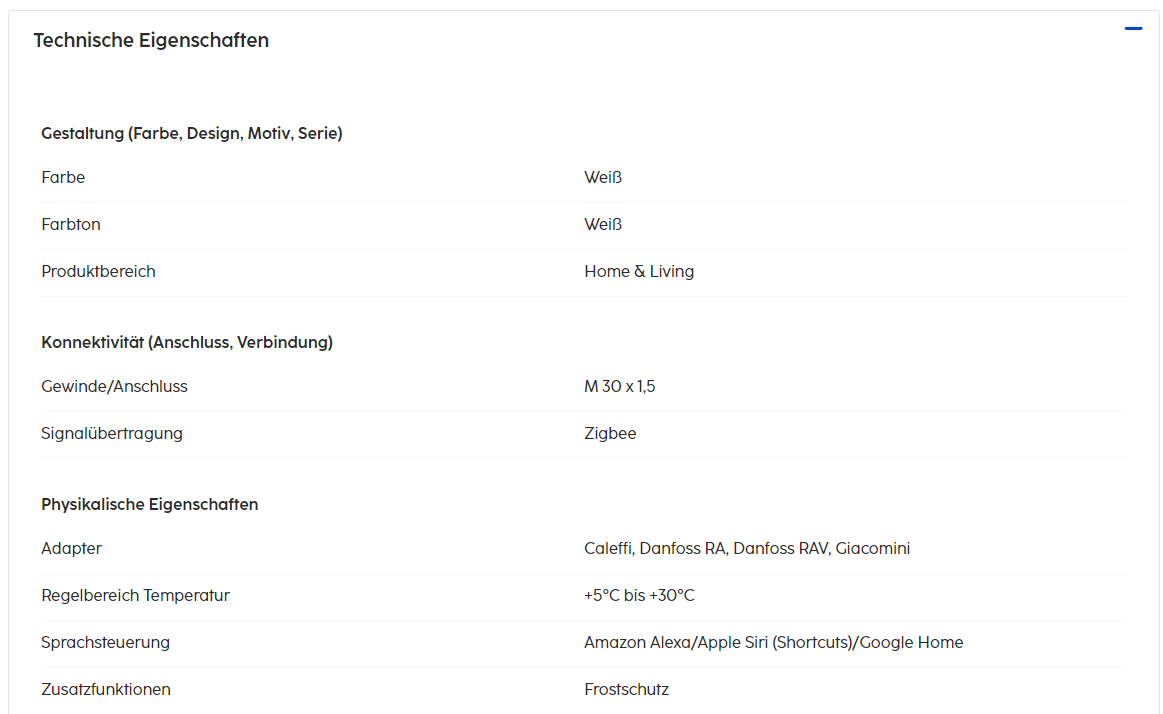Click the Konnektivität group heading

pyautogui.click(x=187, y=342)
